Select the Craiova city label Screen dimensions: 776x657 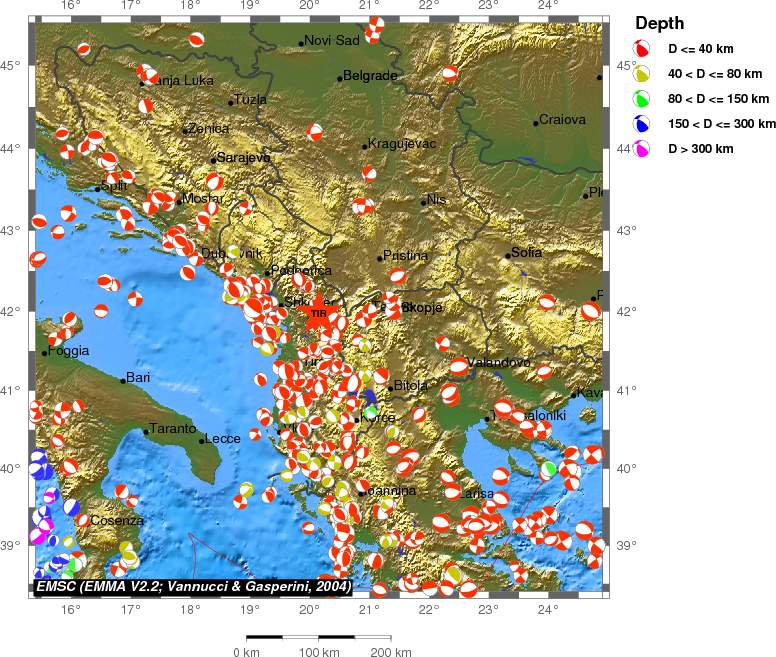pyautogui.click(x=562, y=120)
